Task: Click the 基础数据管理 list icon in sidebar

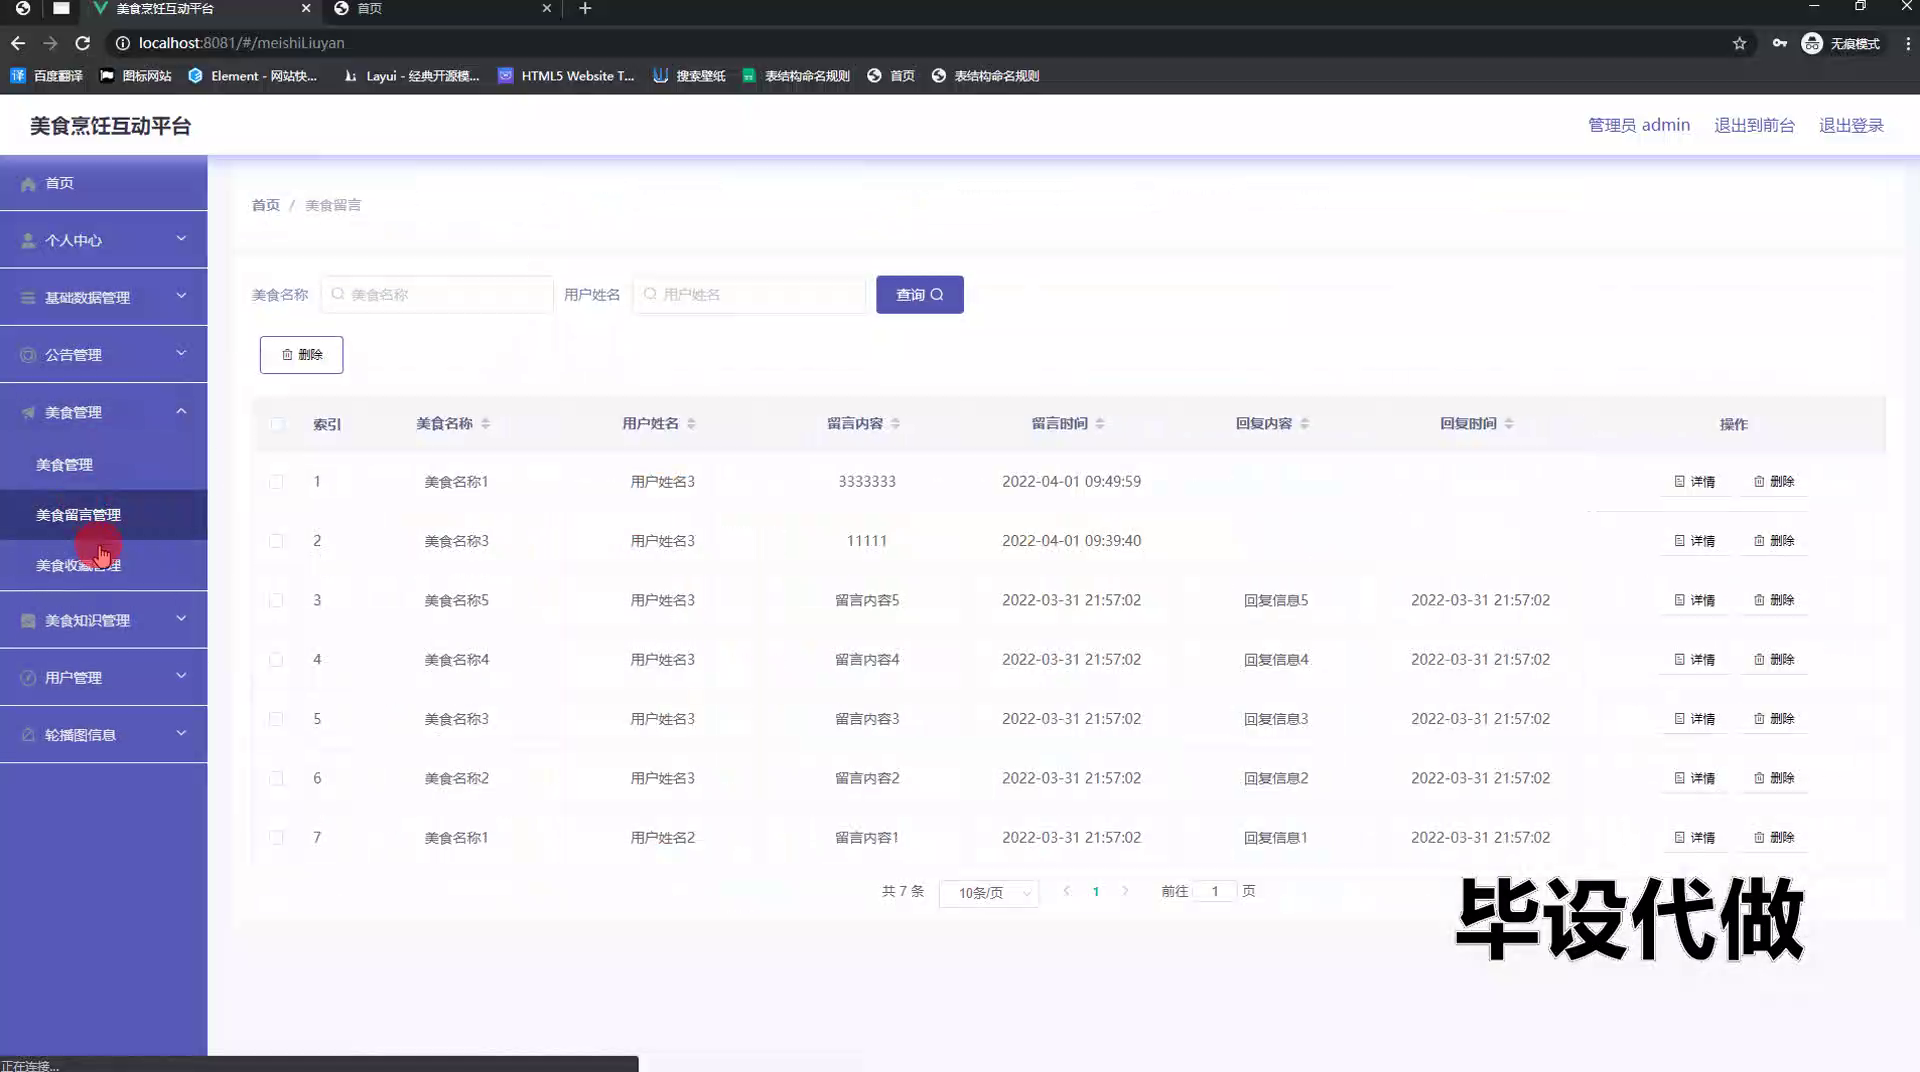Action: pos(28,297)
